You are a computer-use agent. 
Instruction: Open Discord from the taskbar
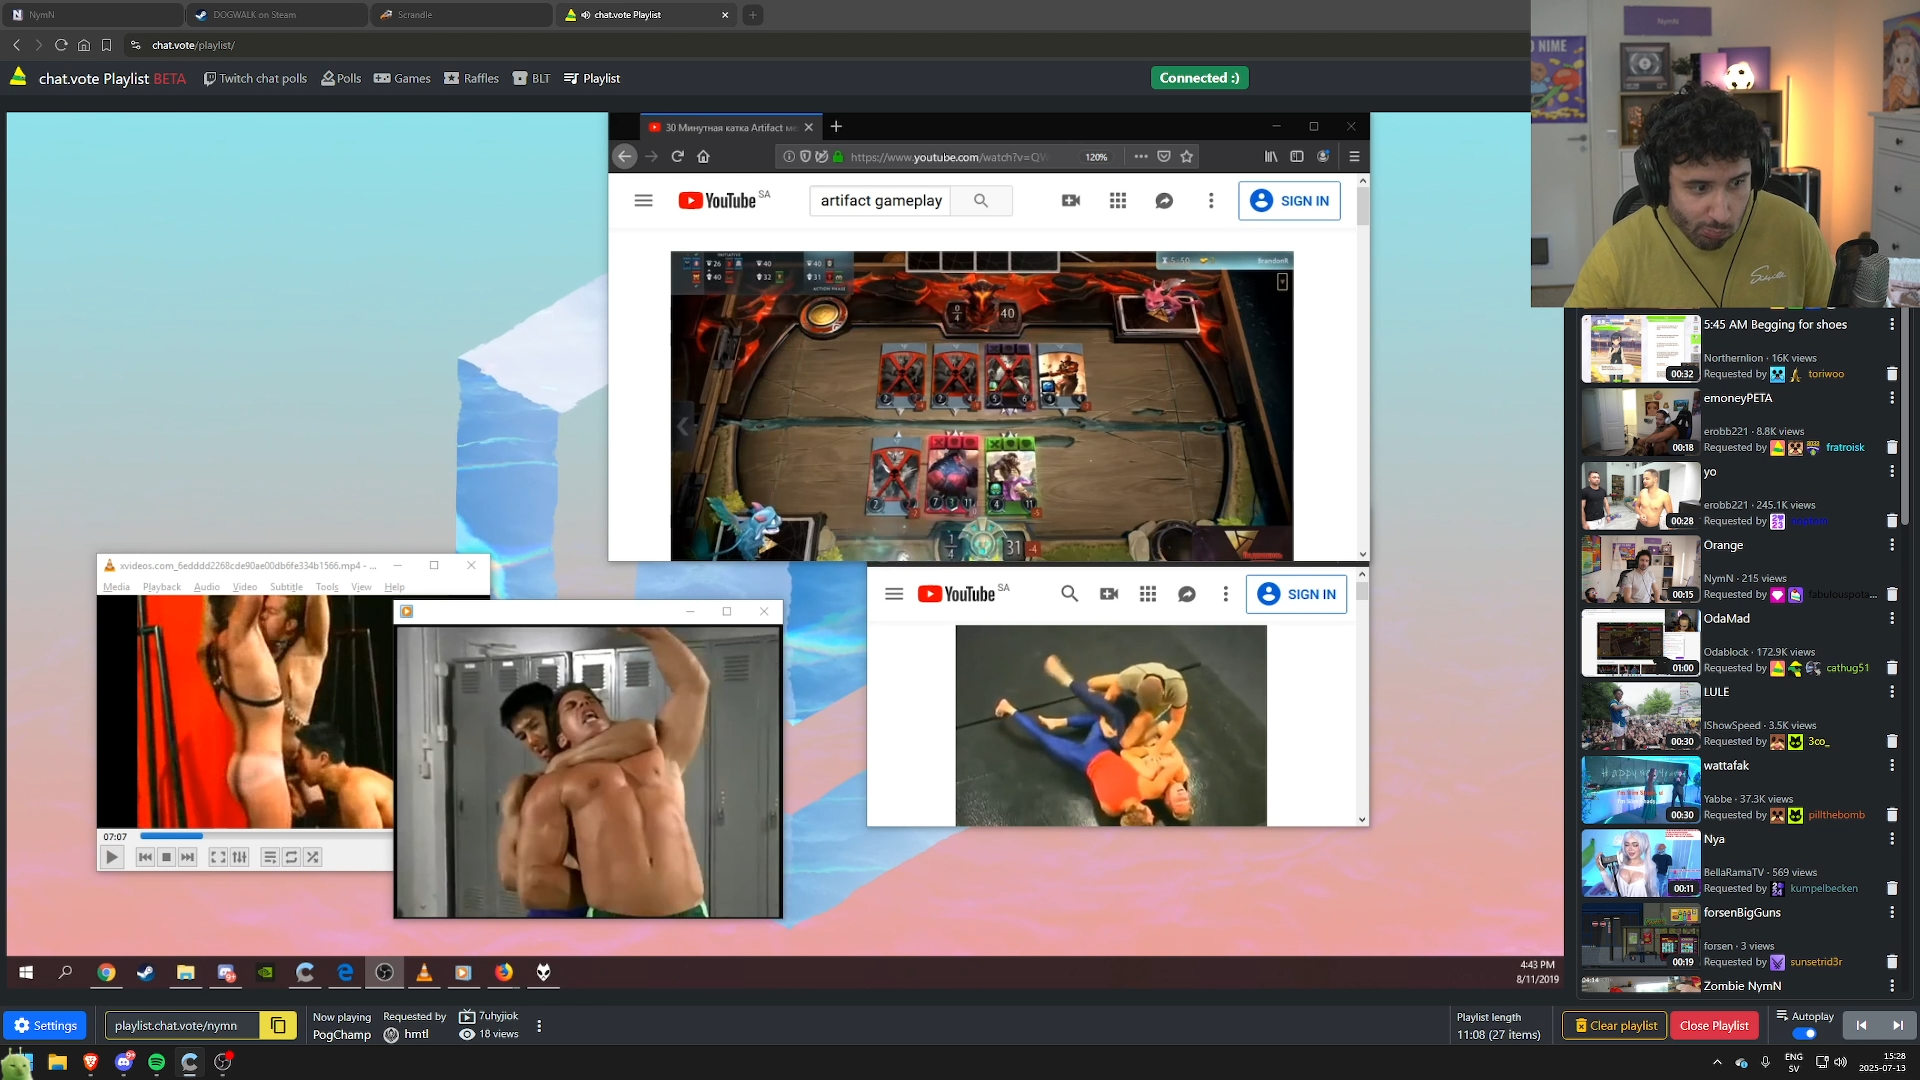point(124,1062)
